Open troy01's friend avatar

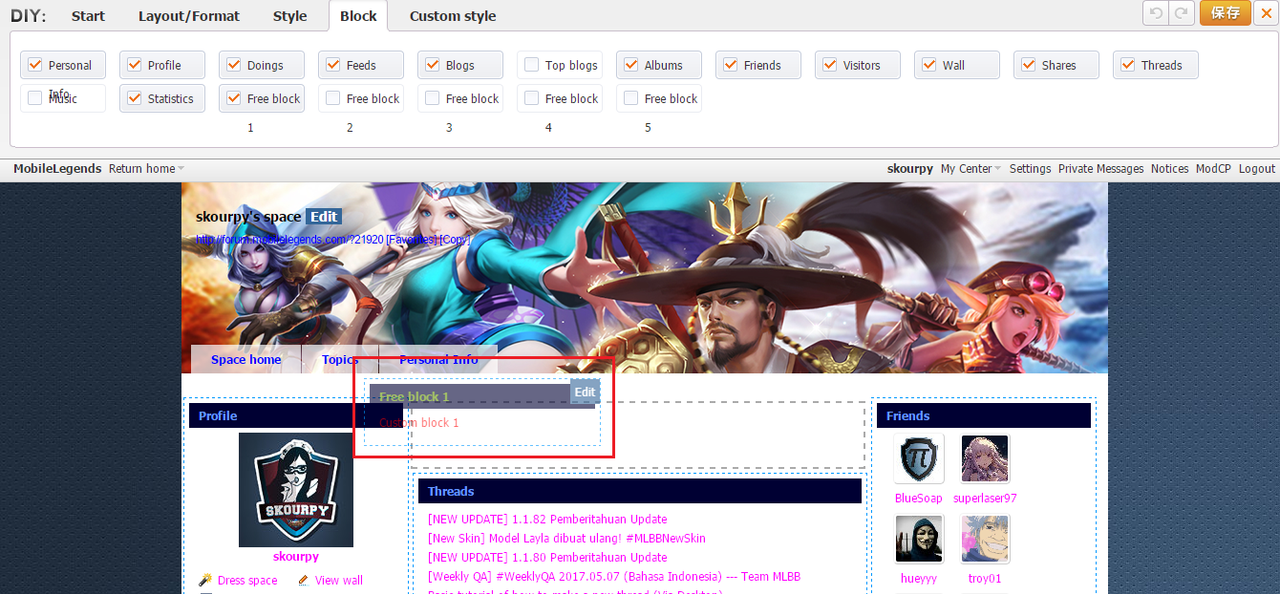coord(985,540)
